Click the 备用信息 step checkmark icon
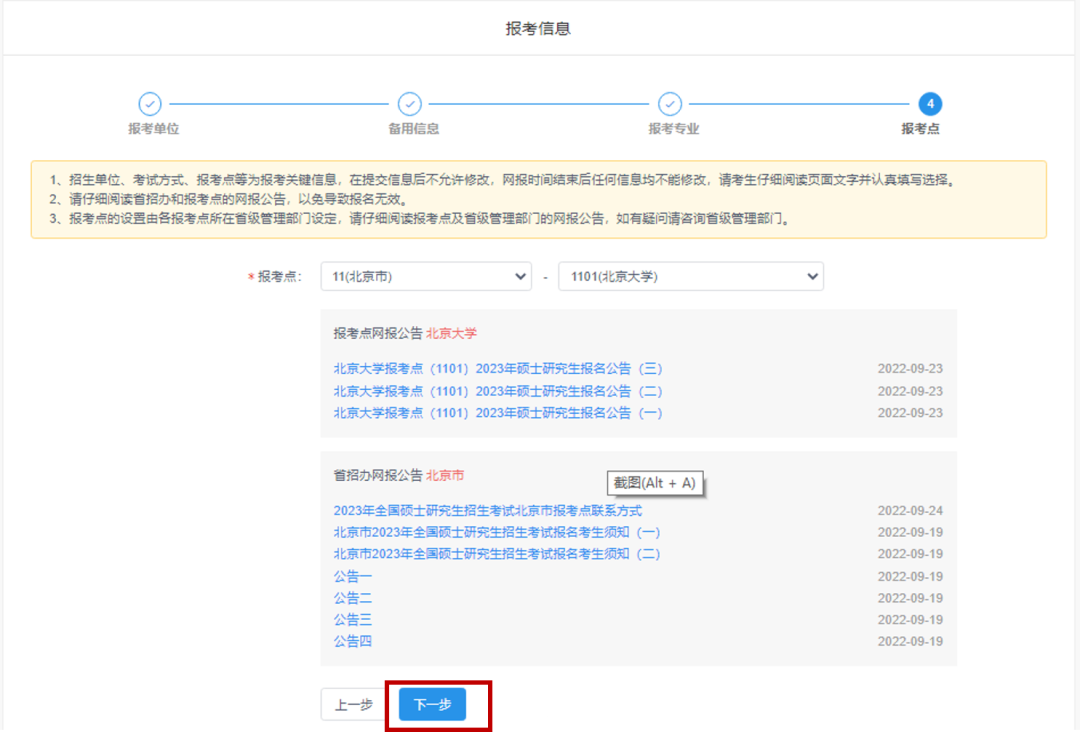The image size is (1080, 732). point(410,104)
